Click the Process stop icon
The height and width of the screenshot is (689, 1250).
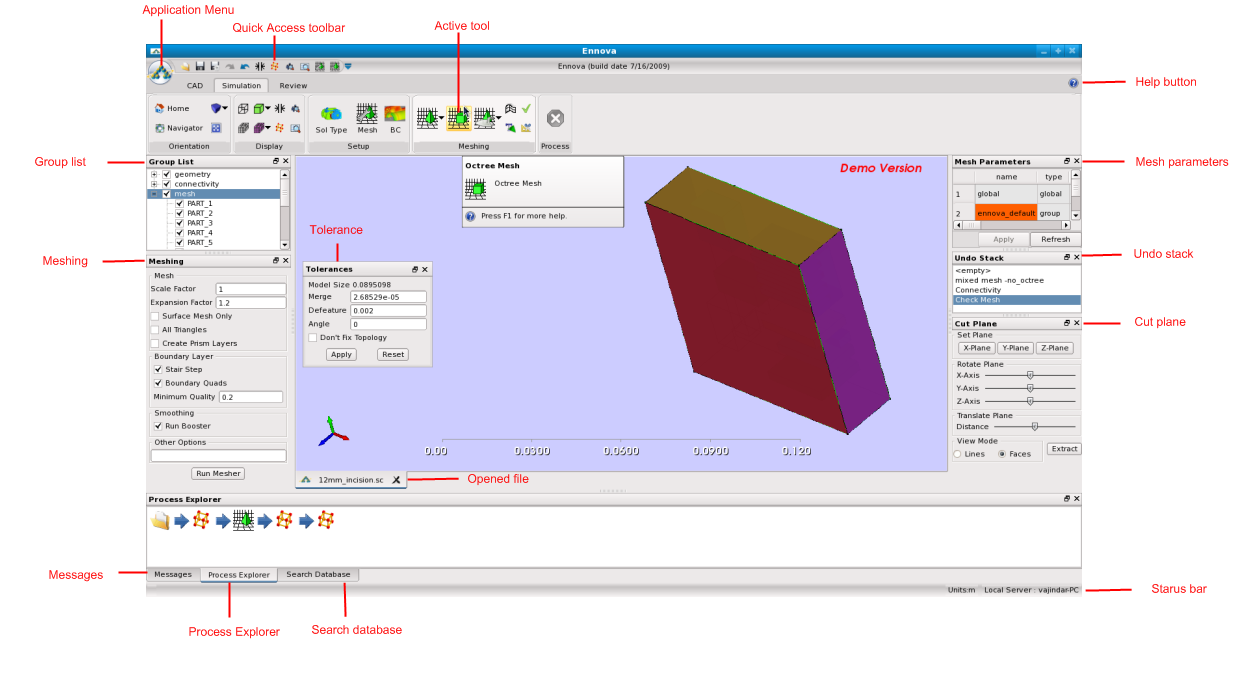(x=555, y=118)
